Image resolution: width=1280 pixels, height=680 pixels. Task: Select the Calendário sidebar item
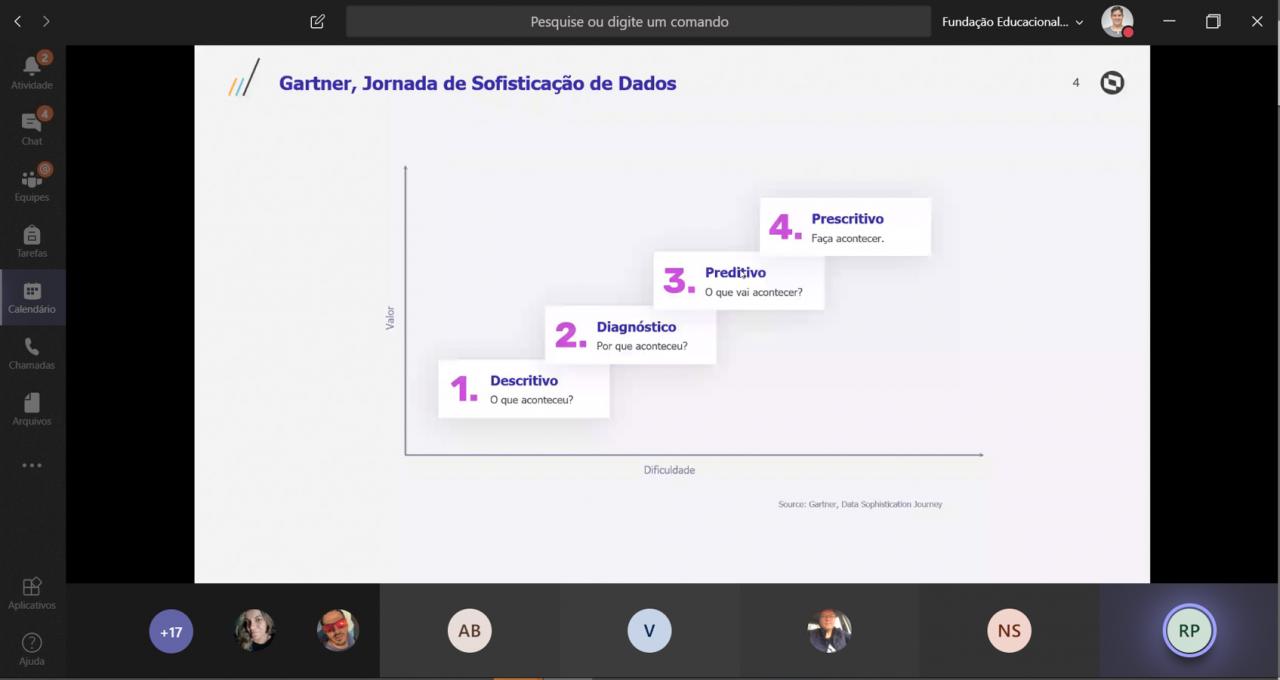pos(32,297)
